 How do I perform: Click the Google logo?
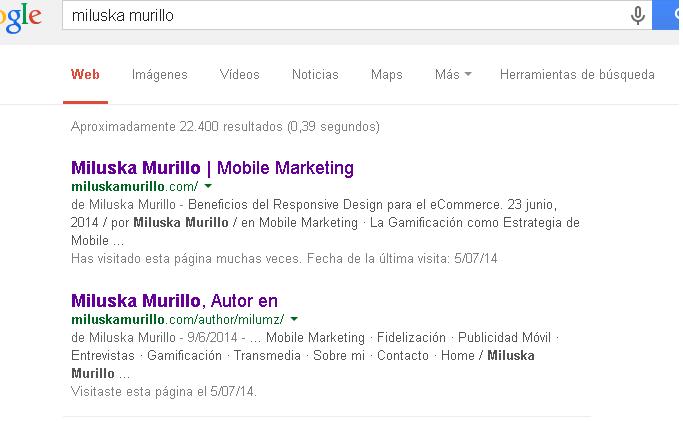[x=20, y=18]
